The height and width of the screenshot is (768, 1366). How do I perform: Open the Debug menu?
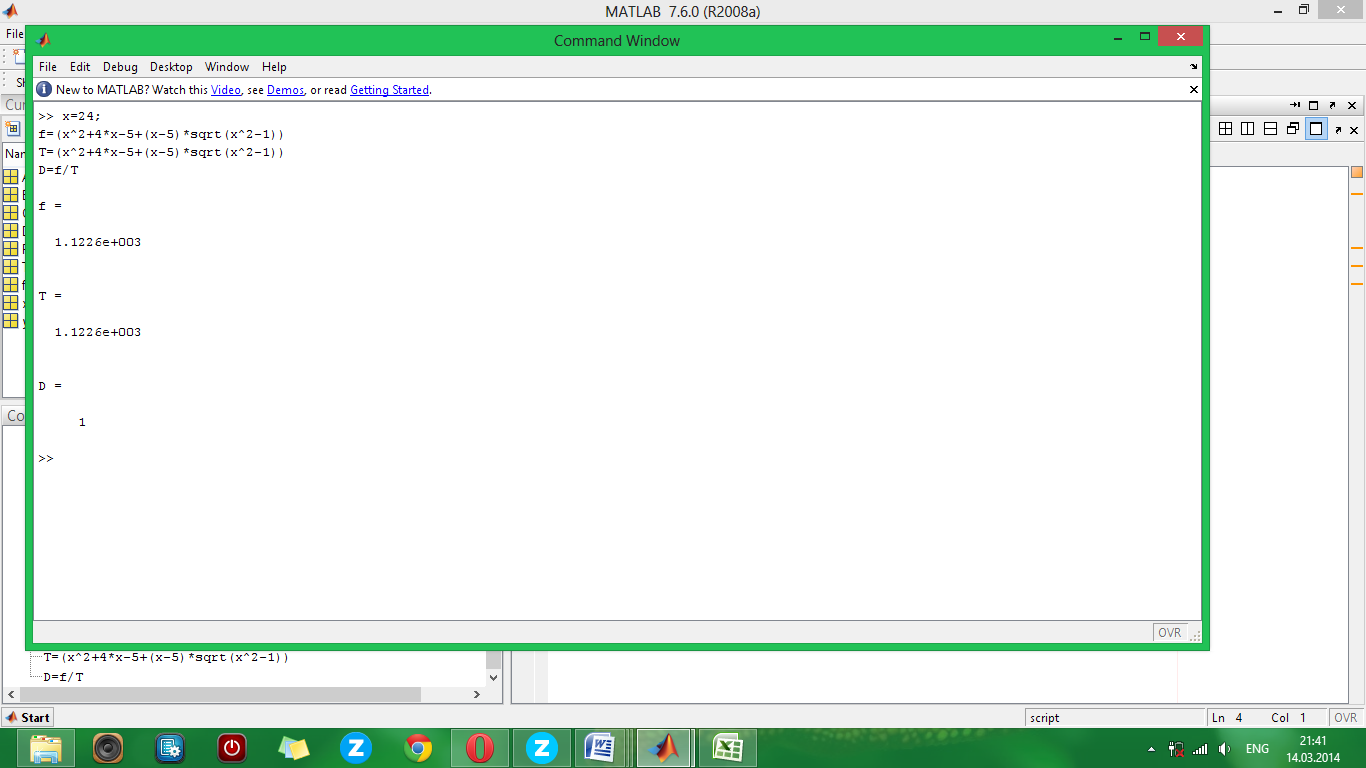pyautogui.click(x=120, y=67)
